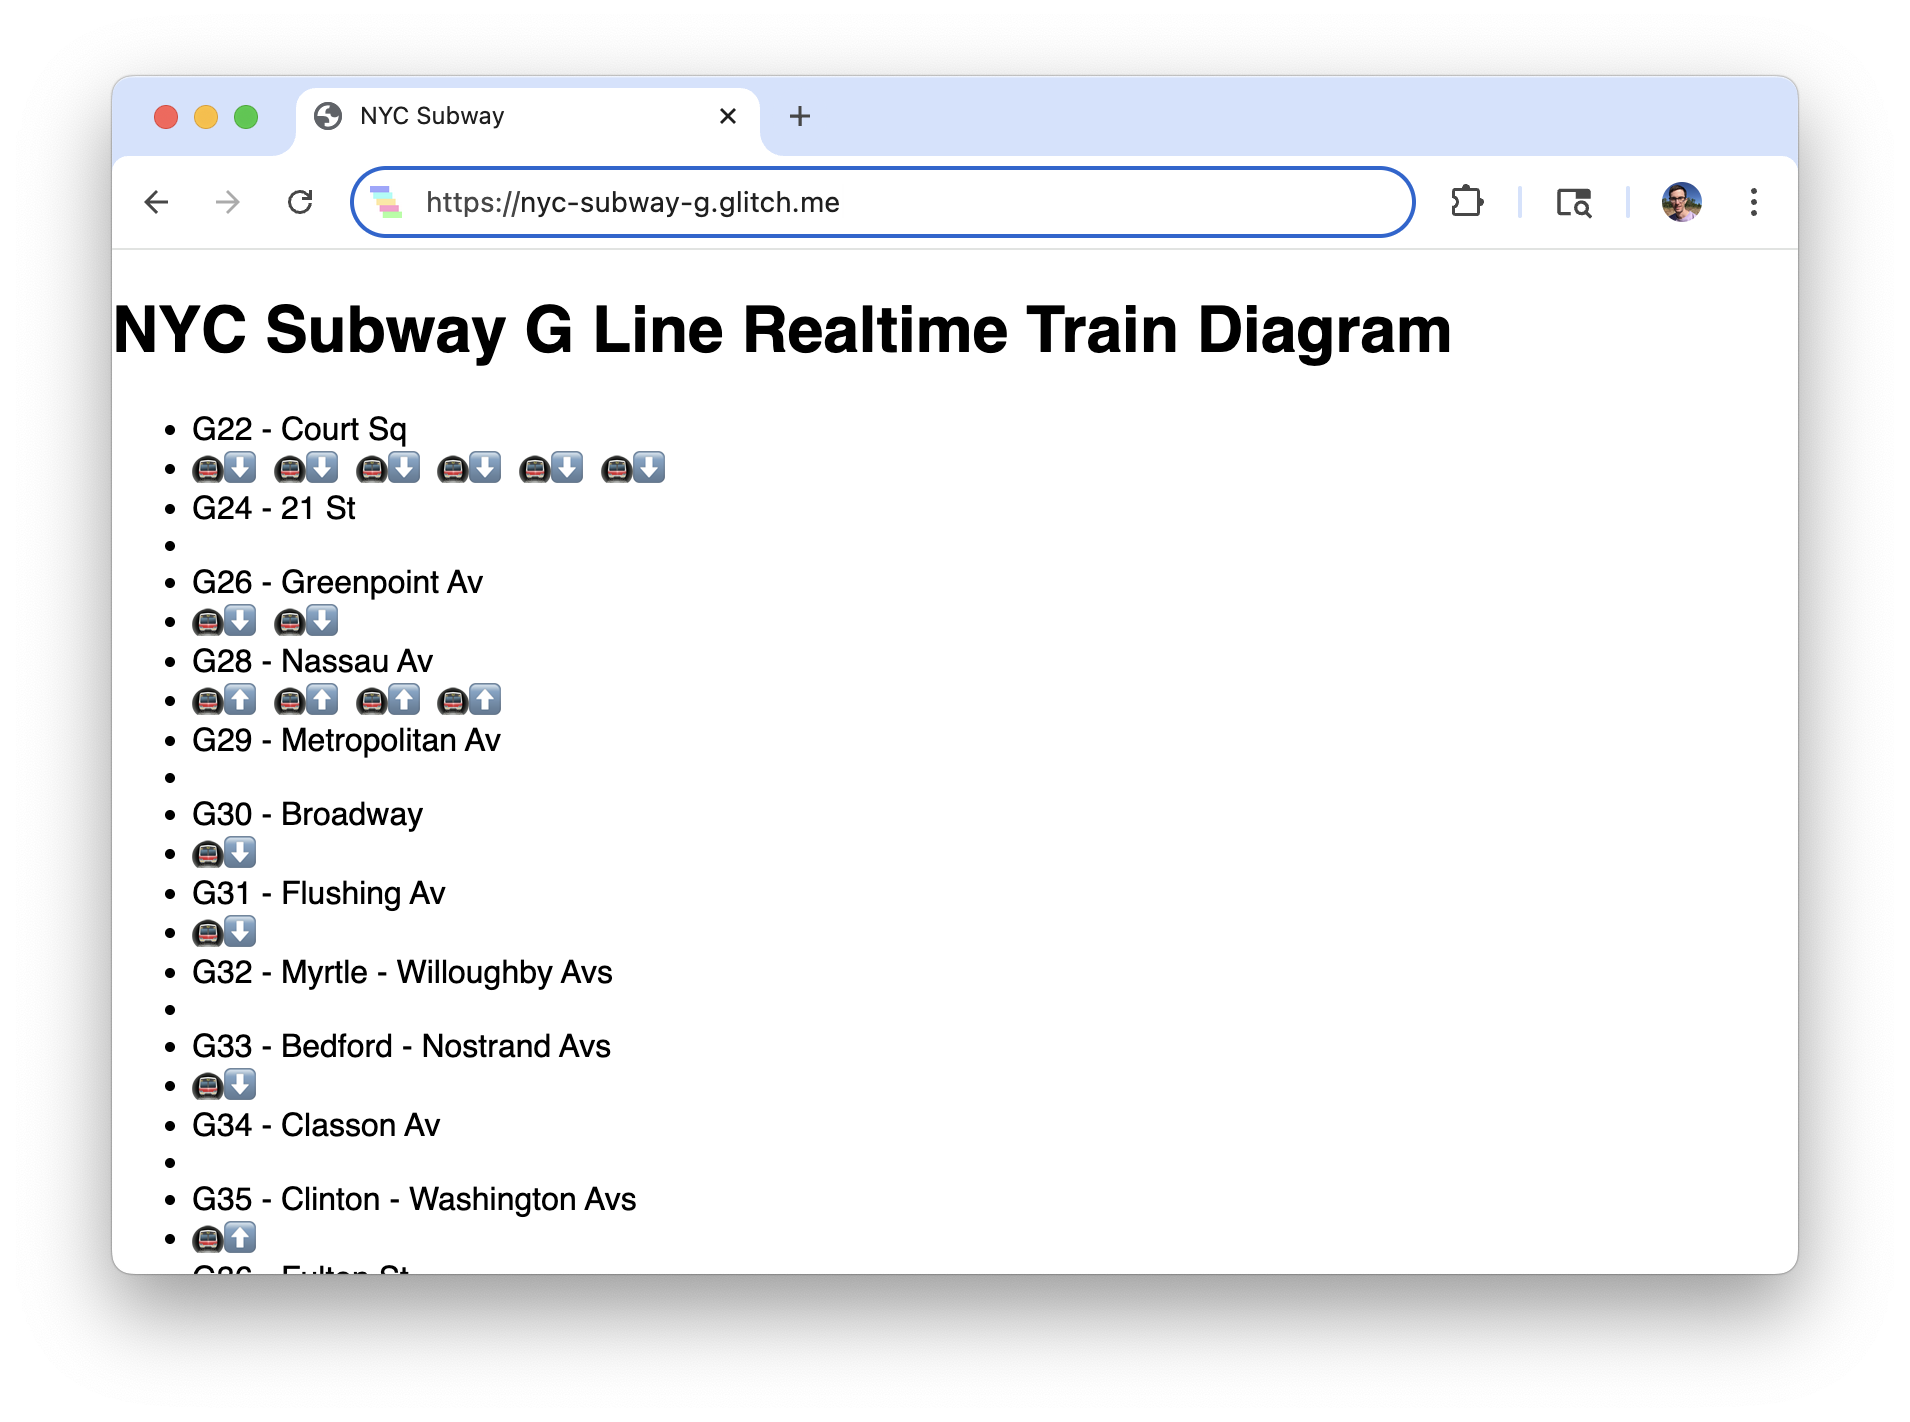This screenshot has height=1422, width=1910.
Task: Click second upbound train below Nassau Av
Action: point(306,700)
